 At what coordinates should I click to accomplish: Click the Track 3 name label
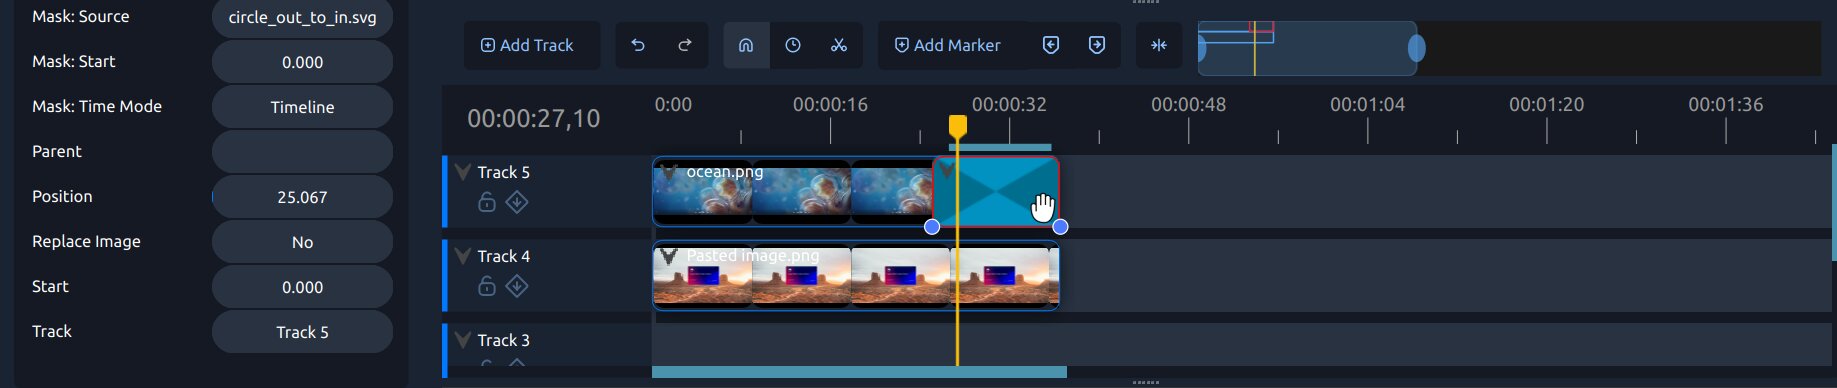point(503,340)
